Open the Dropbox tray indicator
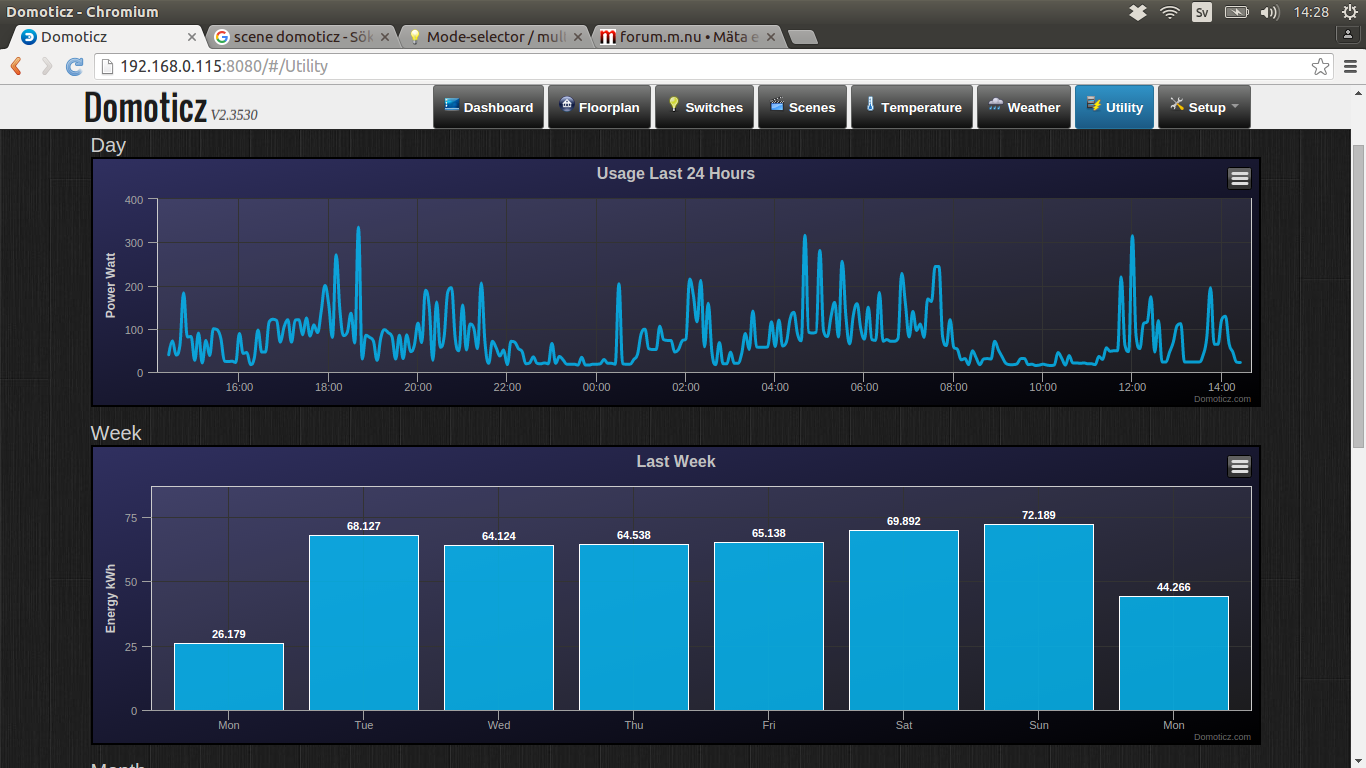Viewport: 1366px width, 768px height. tap(1138, 12)
